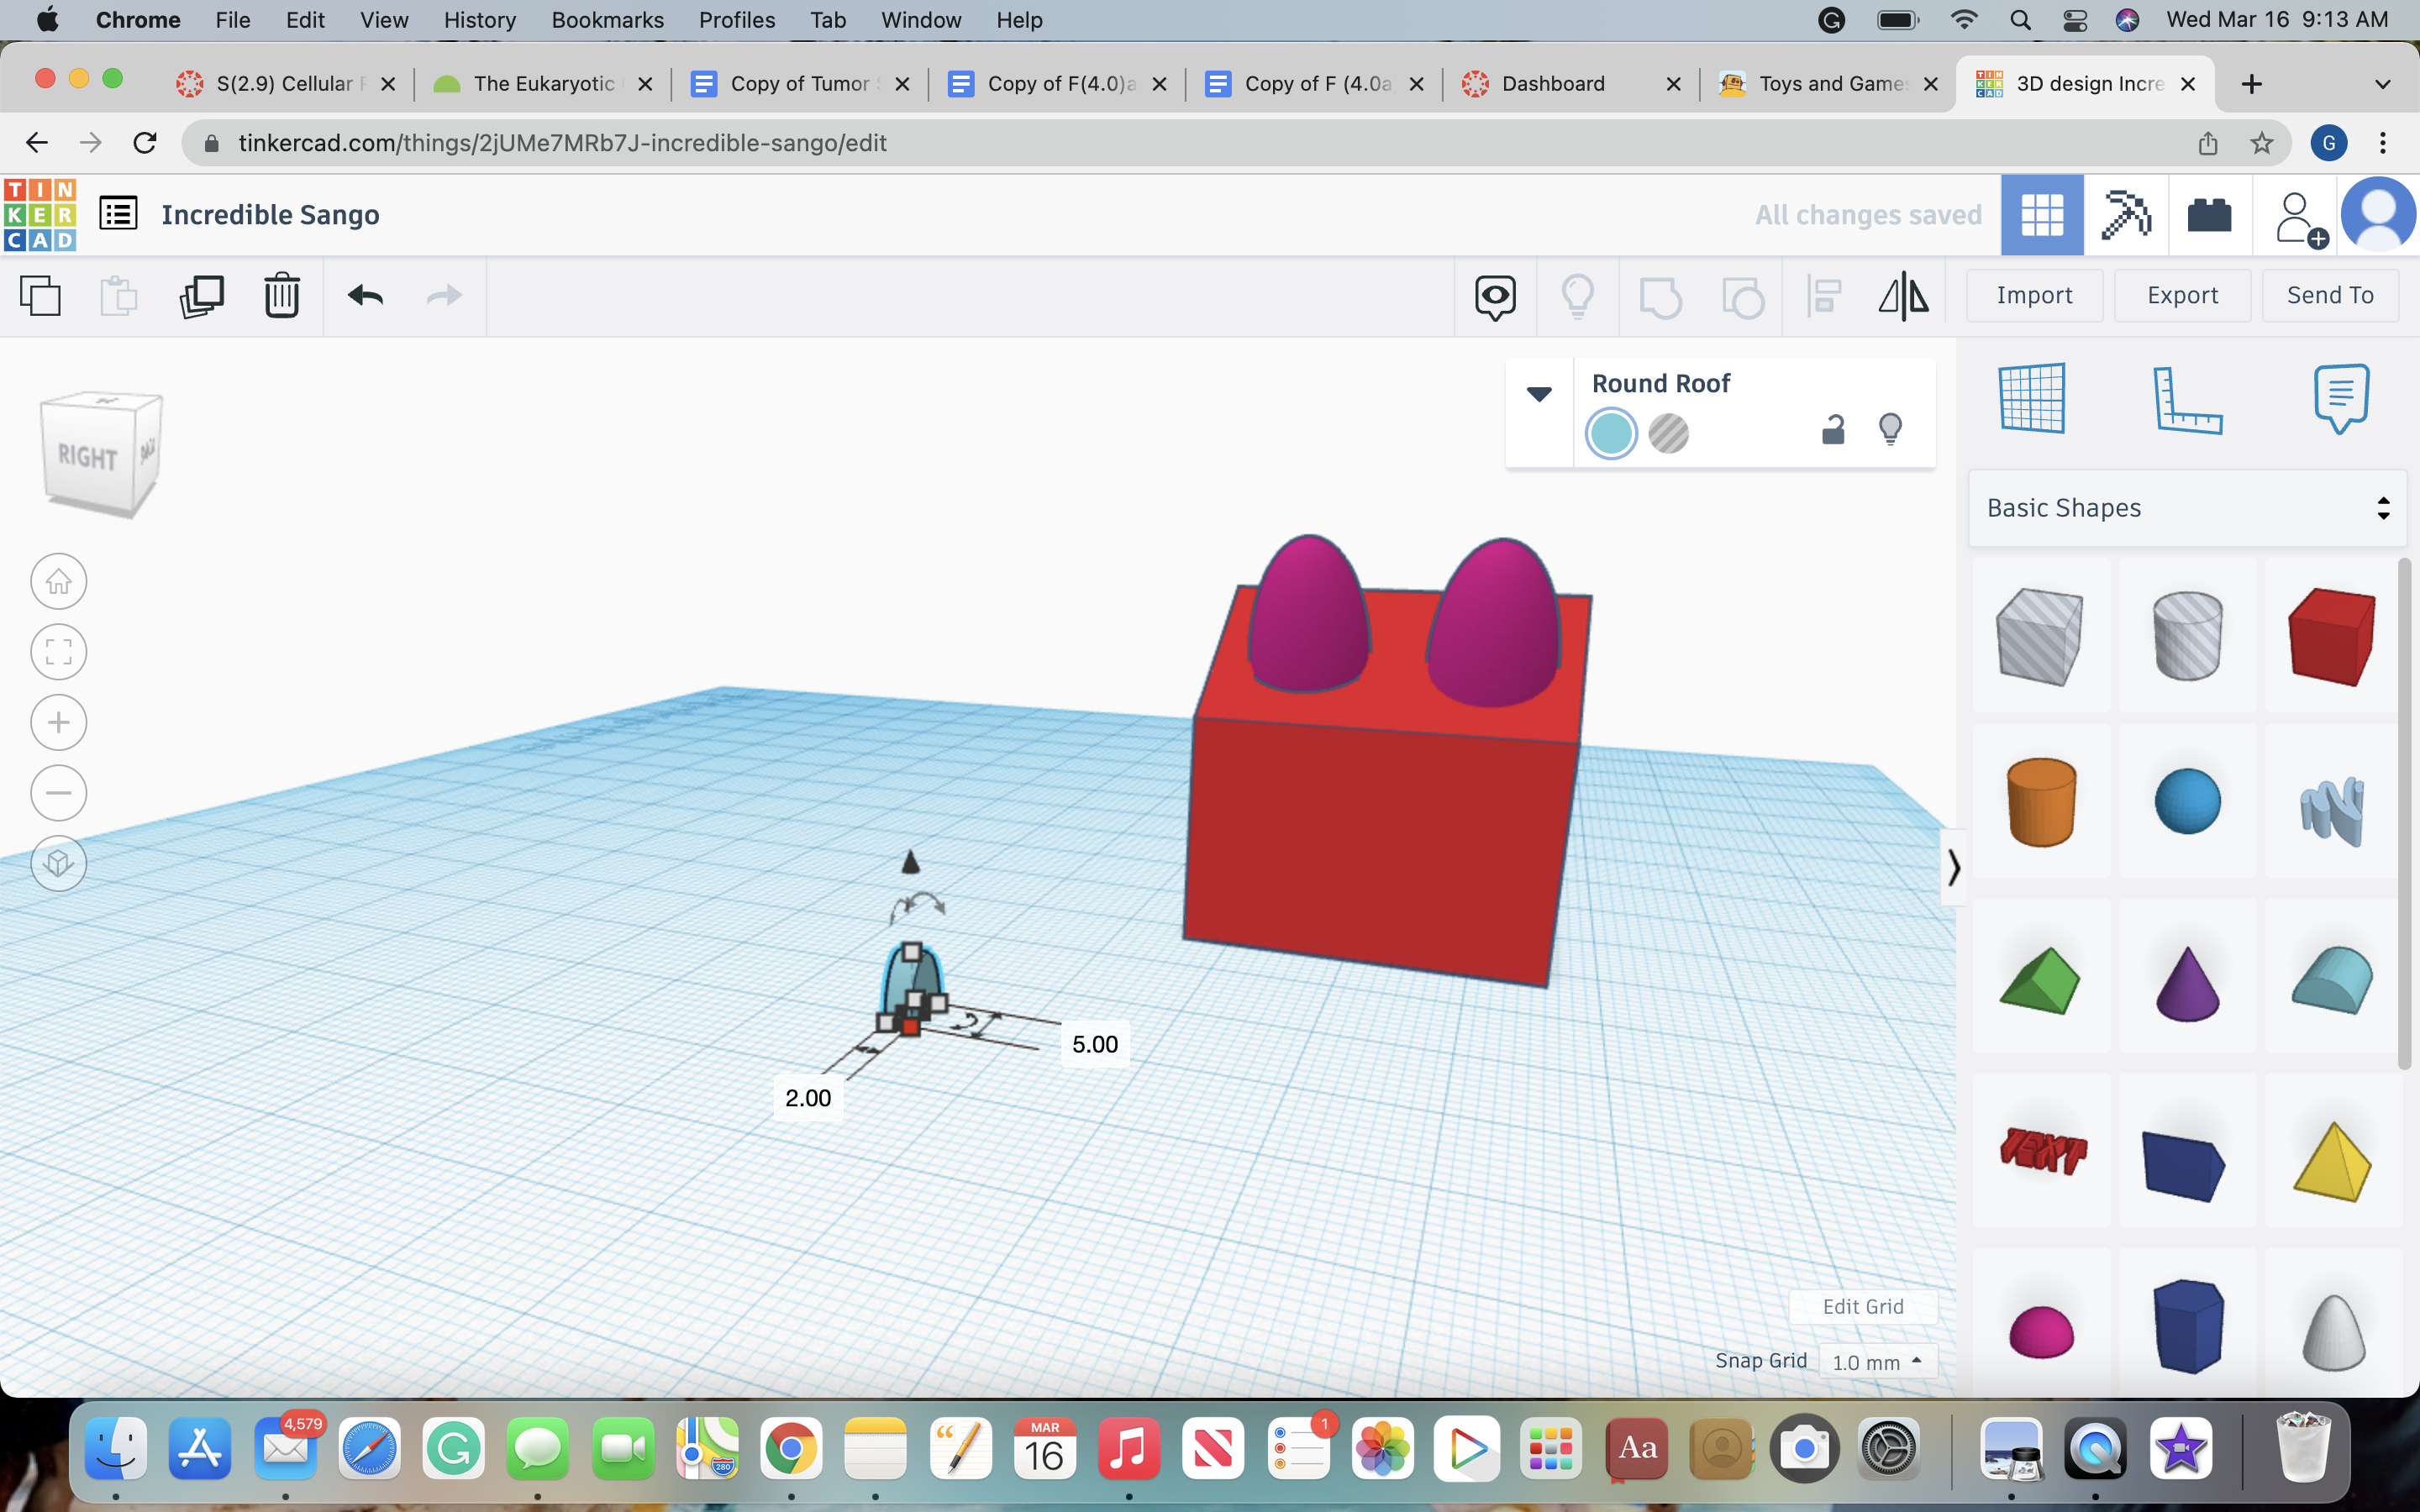The image size is (2420, 1512).
Task: Toggle the hide lightbulb in the Round Roof panel
Action: (x=1890, y=430)
